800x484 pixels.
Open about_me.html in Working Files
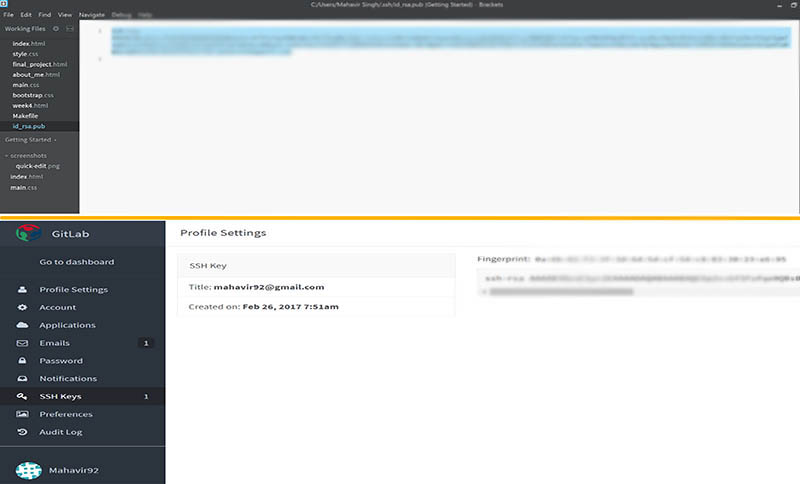coord(36,74)
